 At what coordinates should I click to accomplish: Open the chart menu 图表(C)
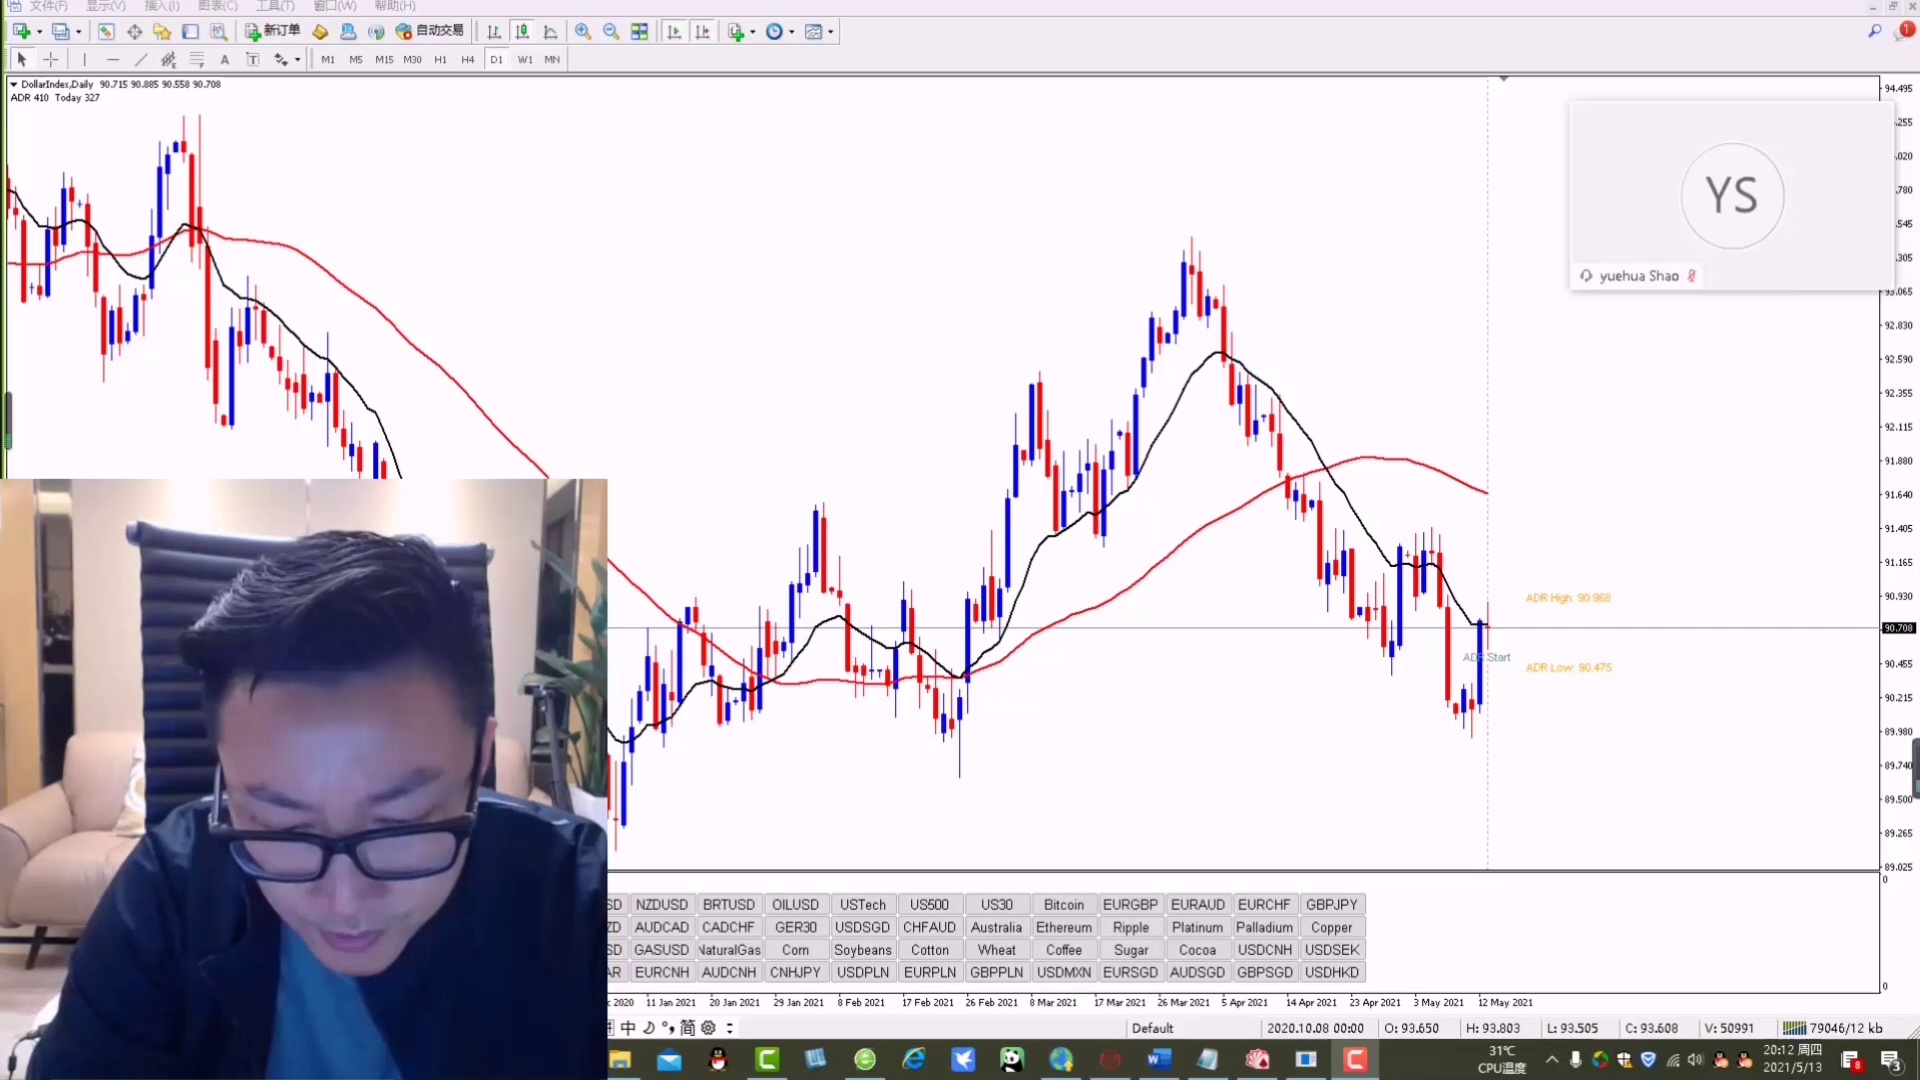pos(217,6)
